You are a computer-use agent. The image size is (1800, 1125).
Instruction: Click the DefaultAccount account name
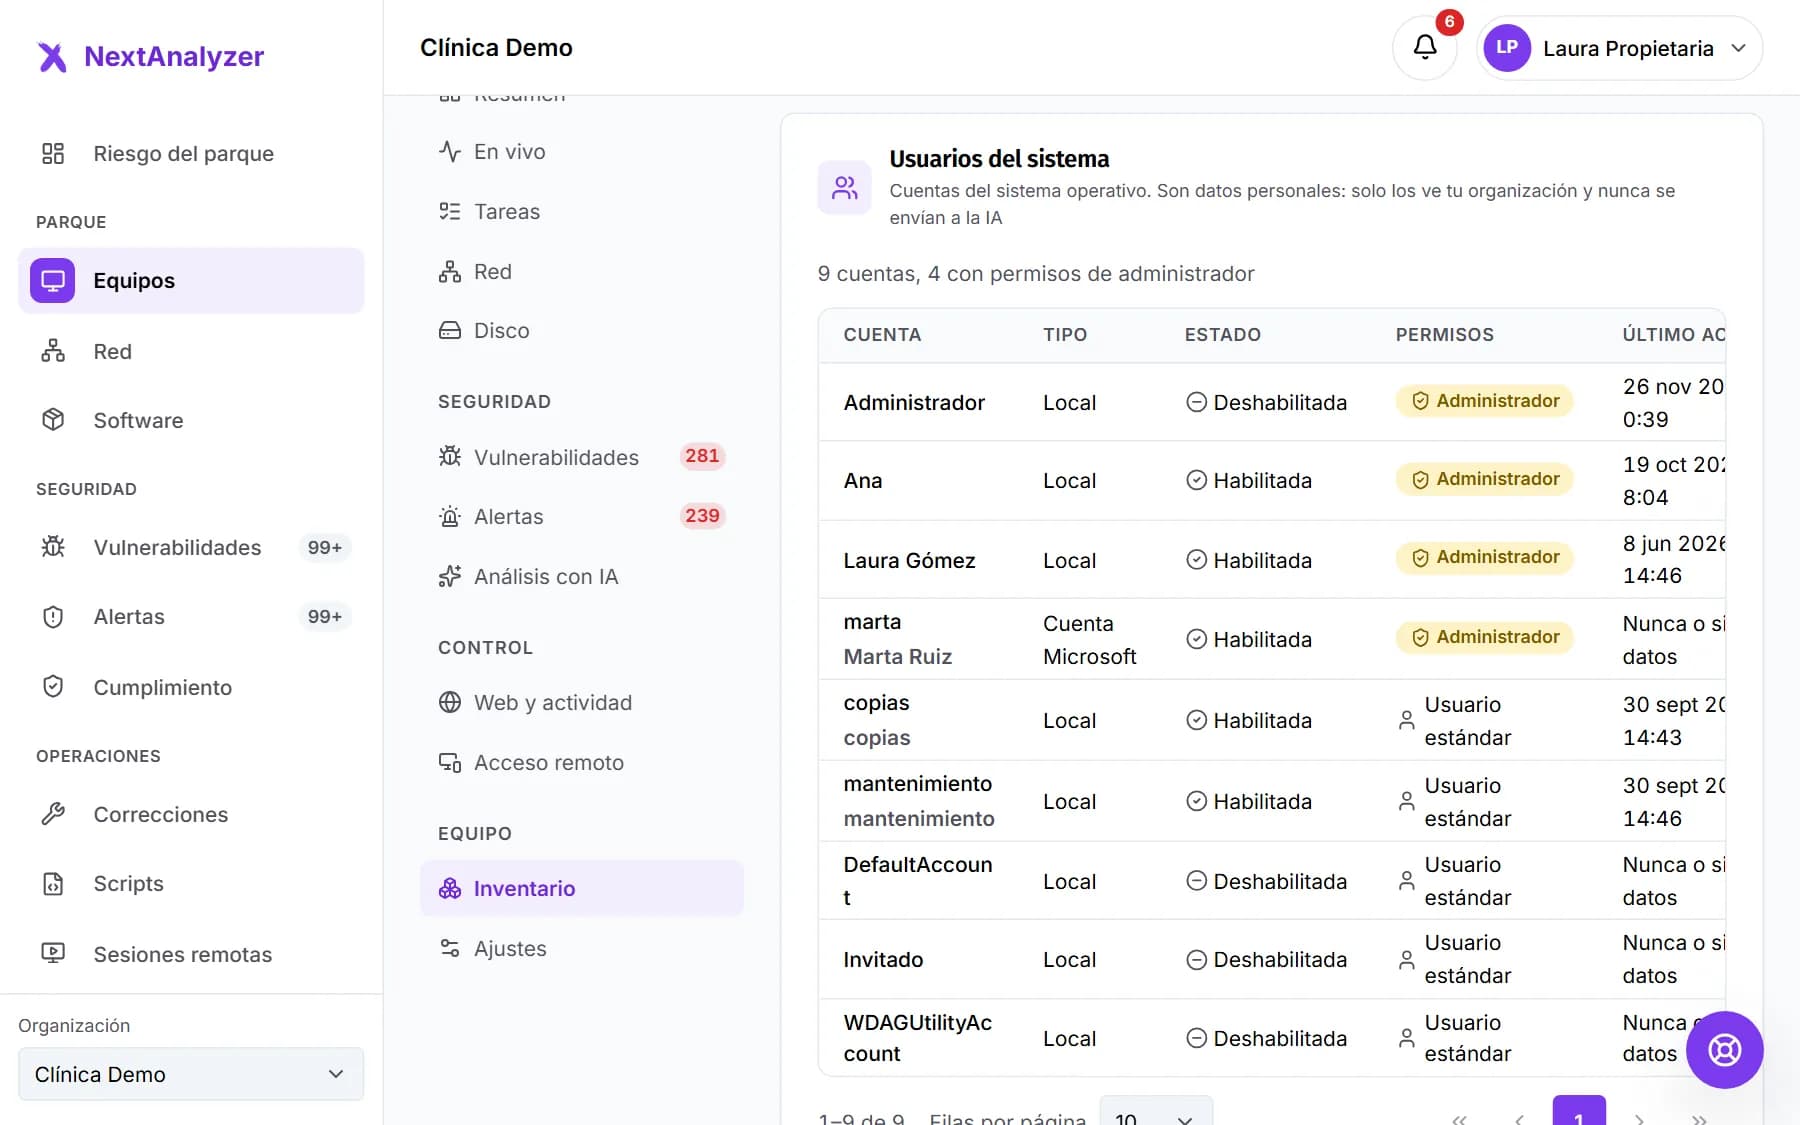pos(918,881)
